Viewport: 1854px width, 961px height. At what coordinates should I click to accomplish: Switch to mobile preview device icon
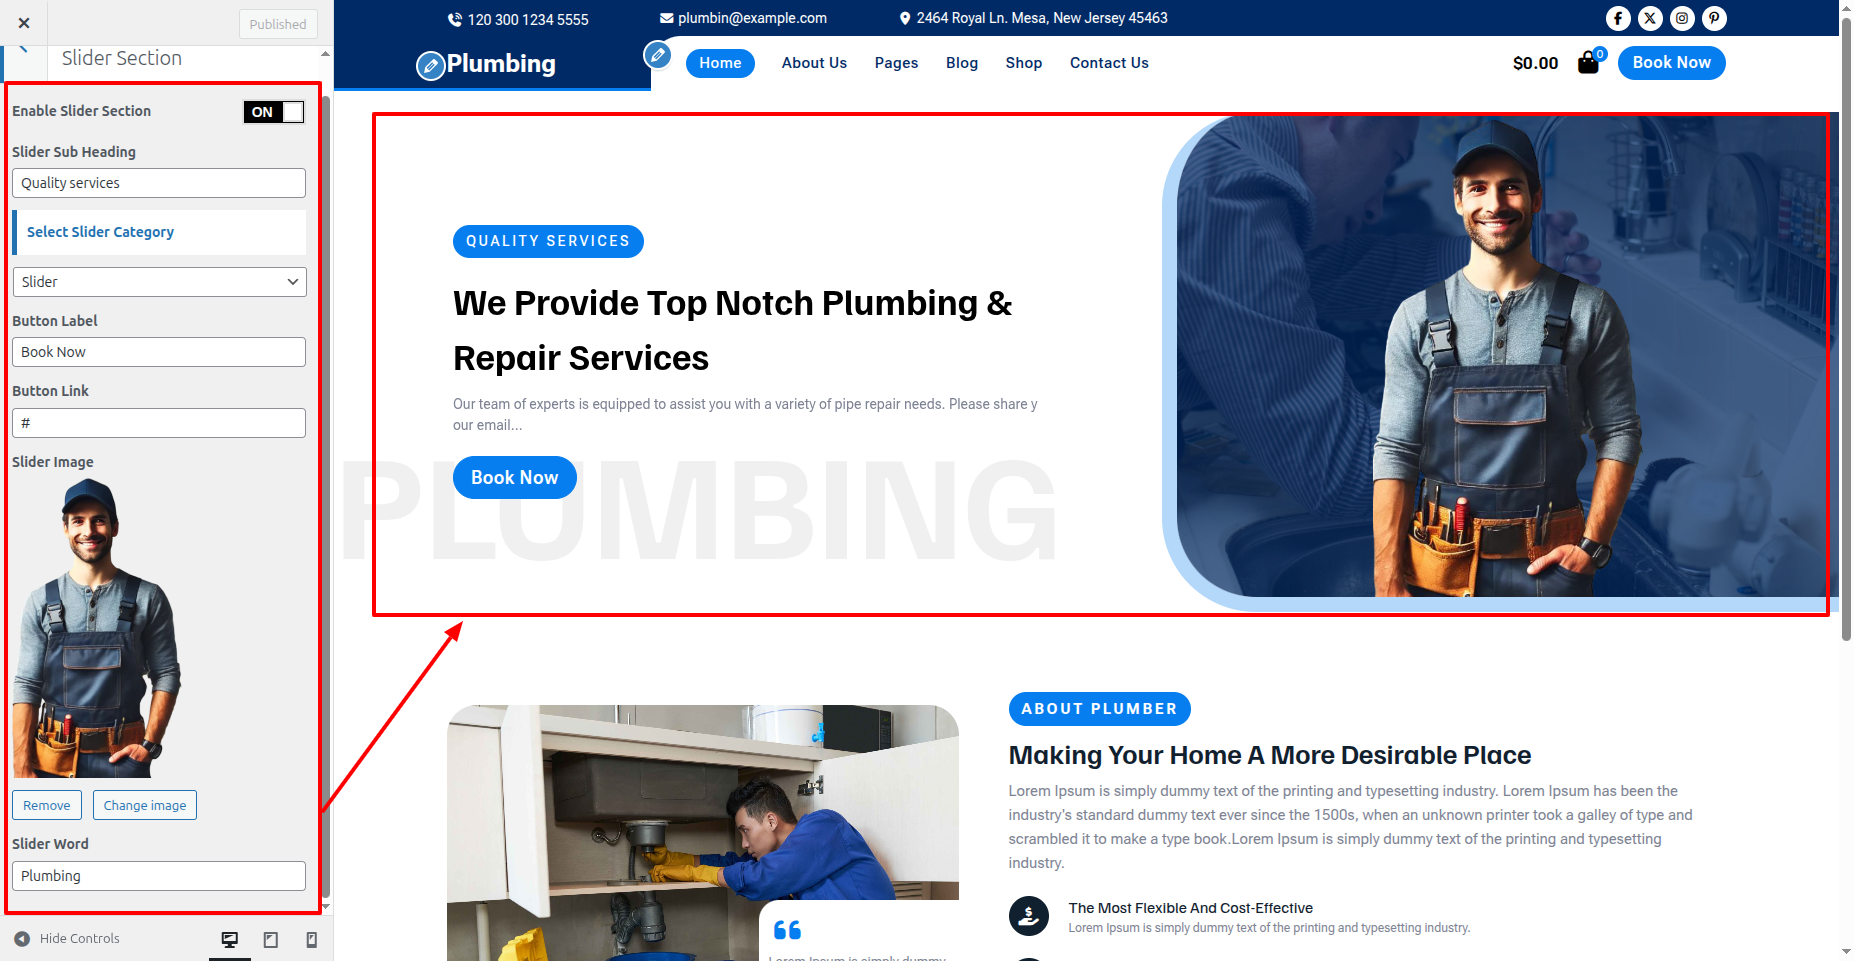tap(311, 939)
